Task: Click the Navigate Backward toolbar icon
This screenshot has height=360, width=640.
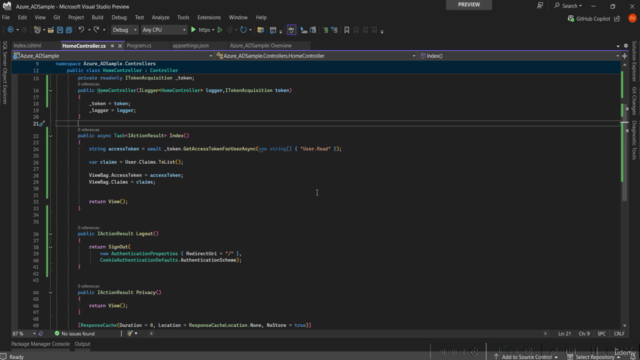Action: (11, 30)
